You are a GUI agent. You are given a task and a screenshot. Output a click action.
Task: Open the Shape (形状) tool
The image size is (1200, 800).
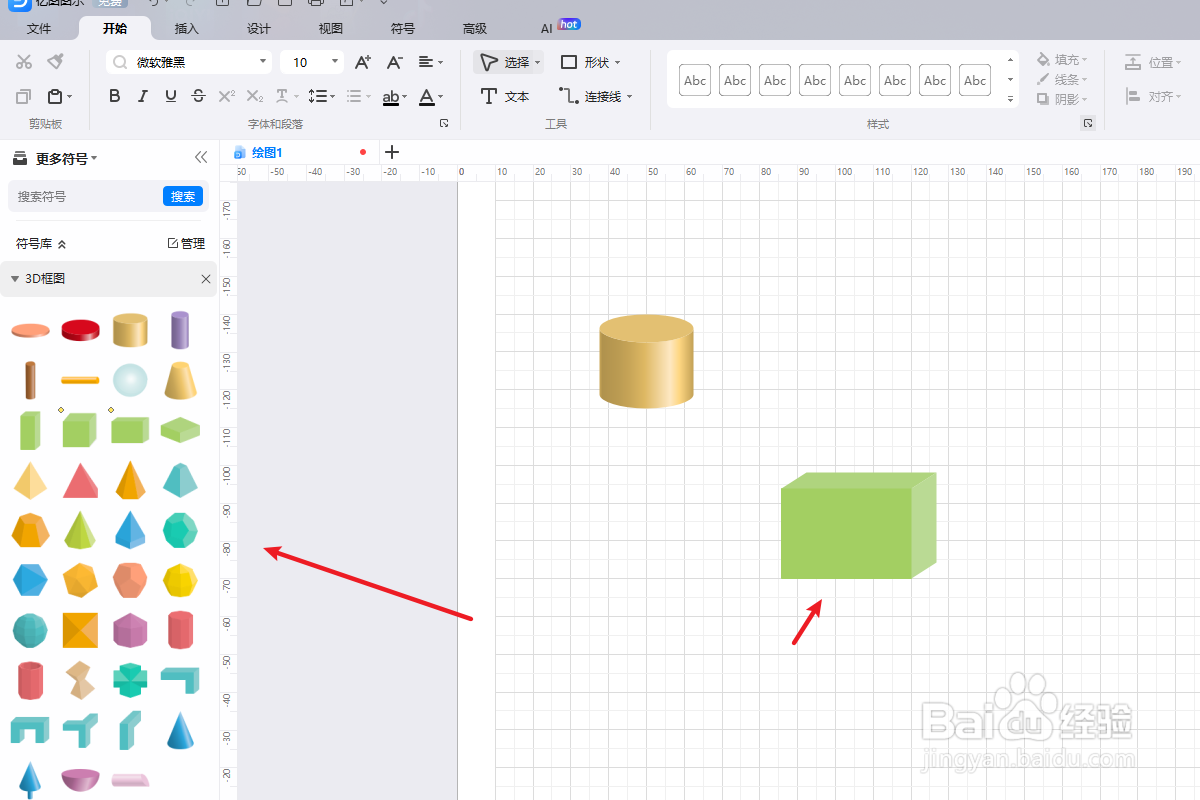tap(589, 61)
